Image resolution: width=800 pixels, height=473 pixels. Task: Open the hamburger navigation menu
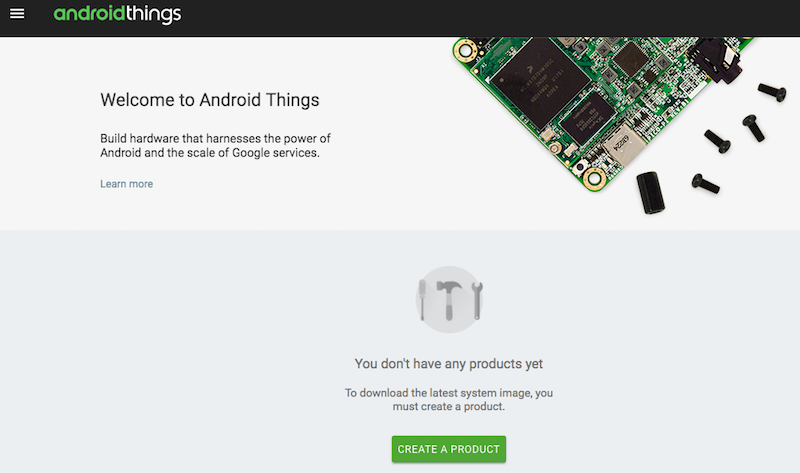(x=17, y=14)
